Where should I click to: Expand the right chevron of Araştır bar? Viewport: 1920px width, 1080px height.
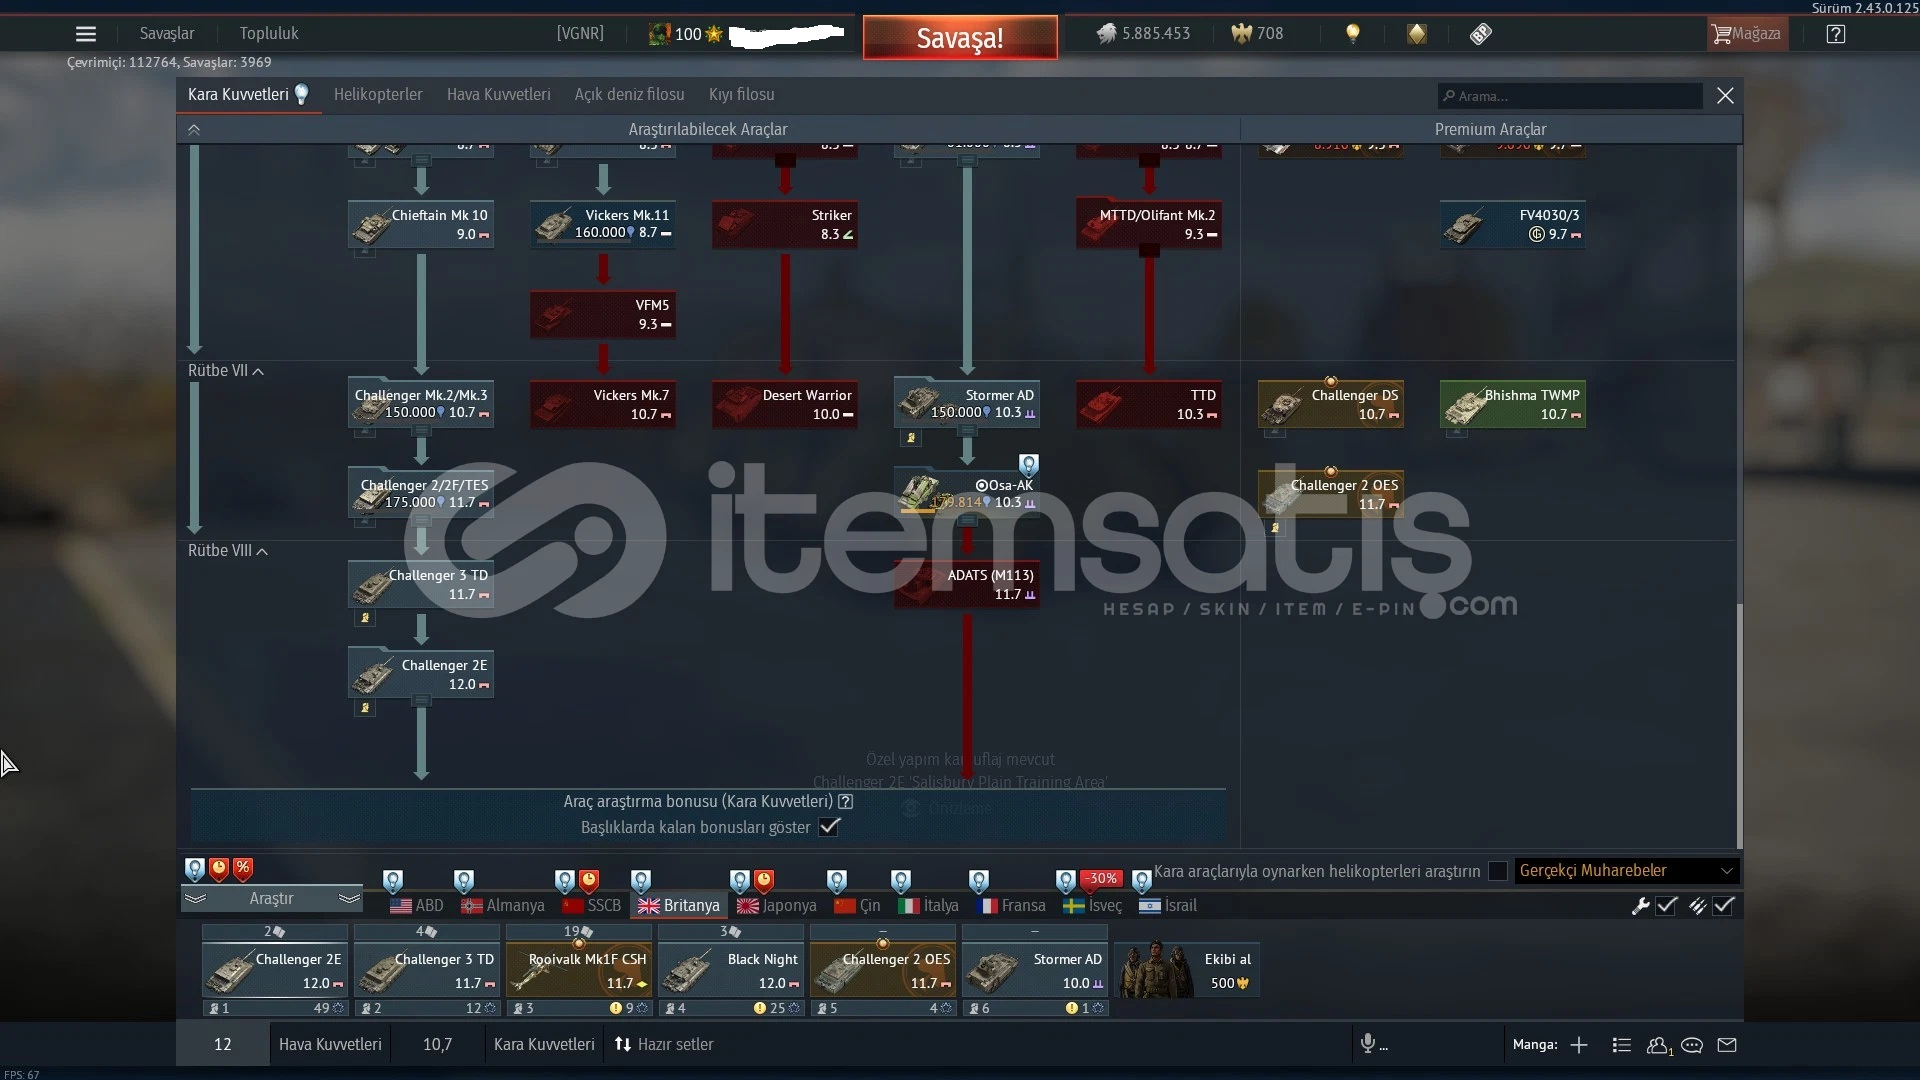coord(349,899)
